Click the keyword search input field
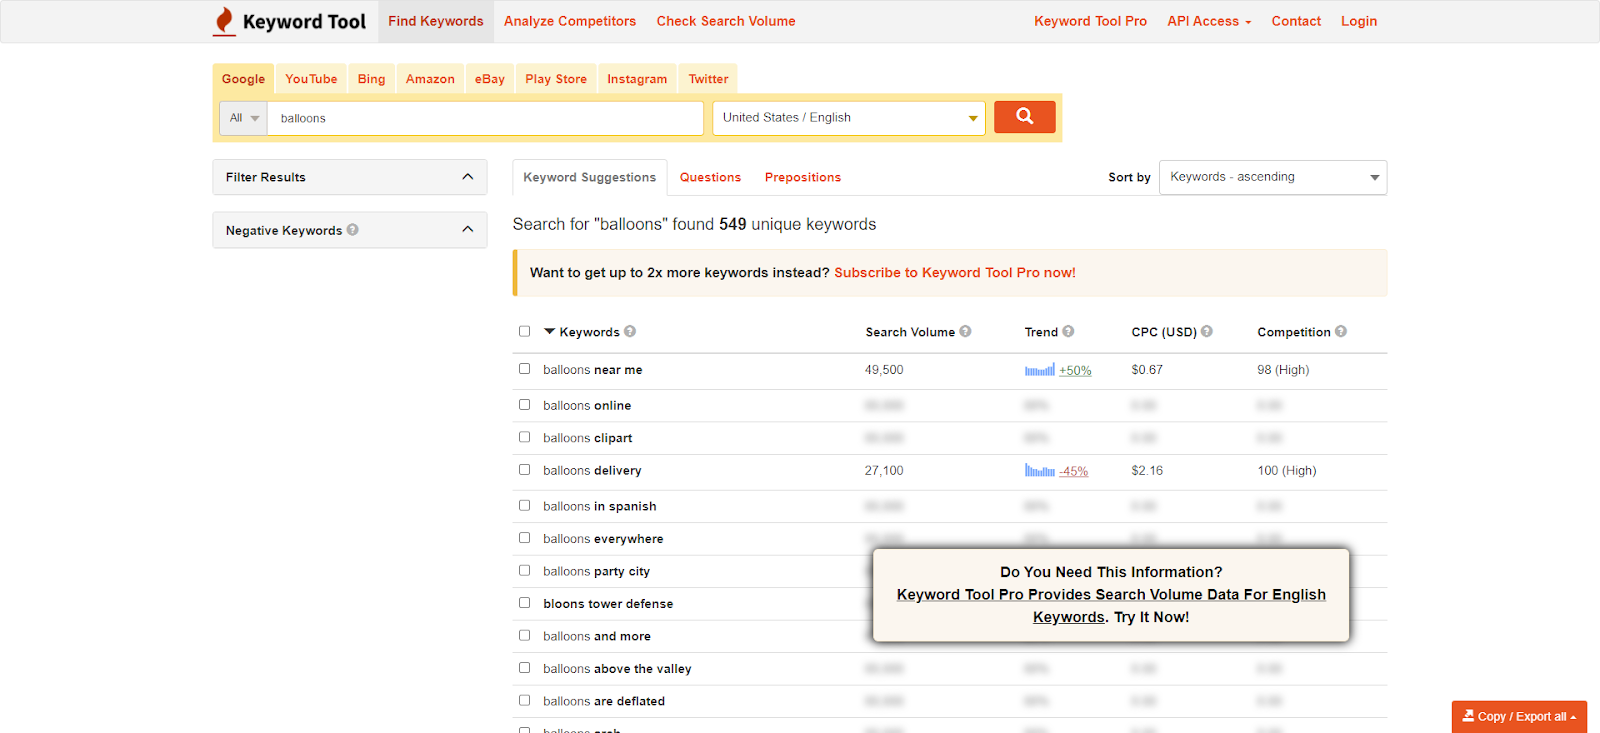 [x=485, y=118]
